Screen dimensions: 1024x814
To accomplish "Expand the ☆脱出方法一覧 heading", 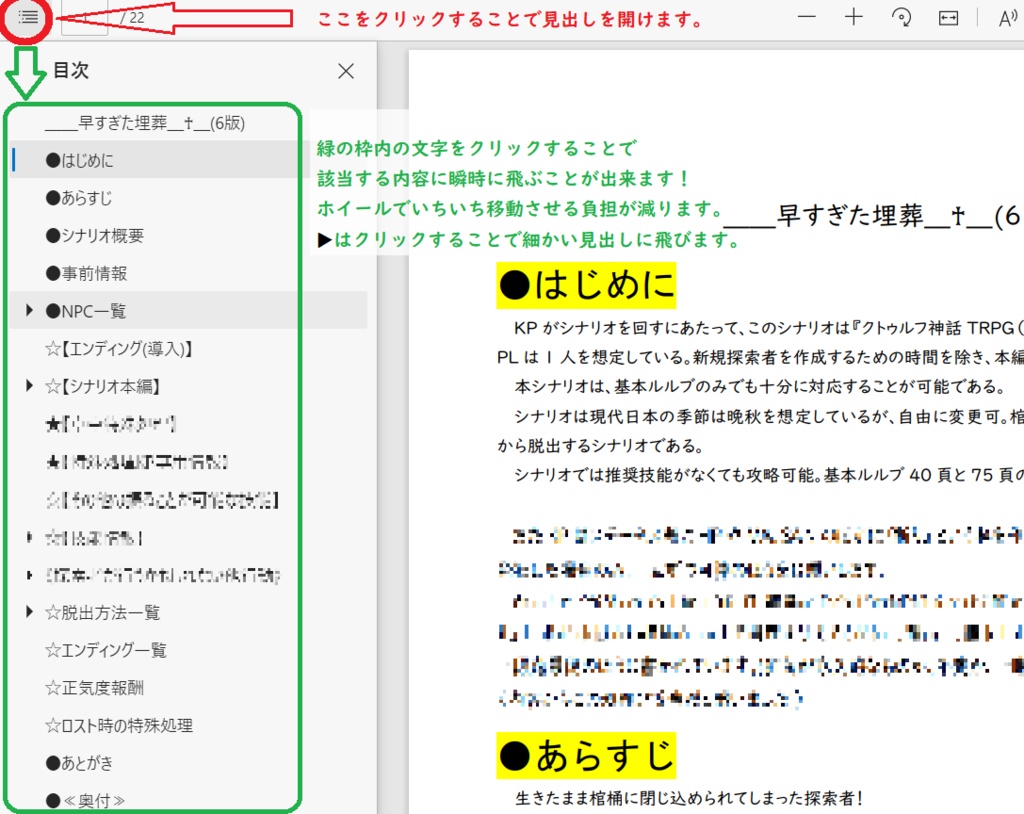I will (29, 613).
